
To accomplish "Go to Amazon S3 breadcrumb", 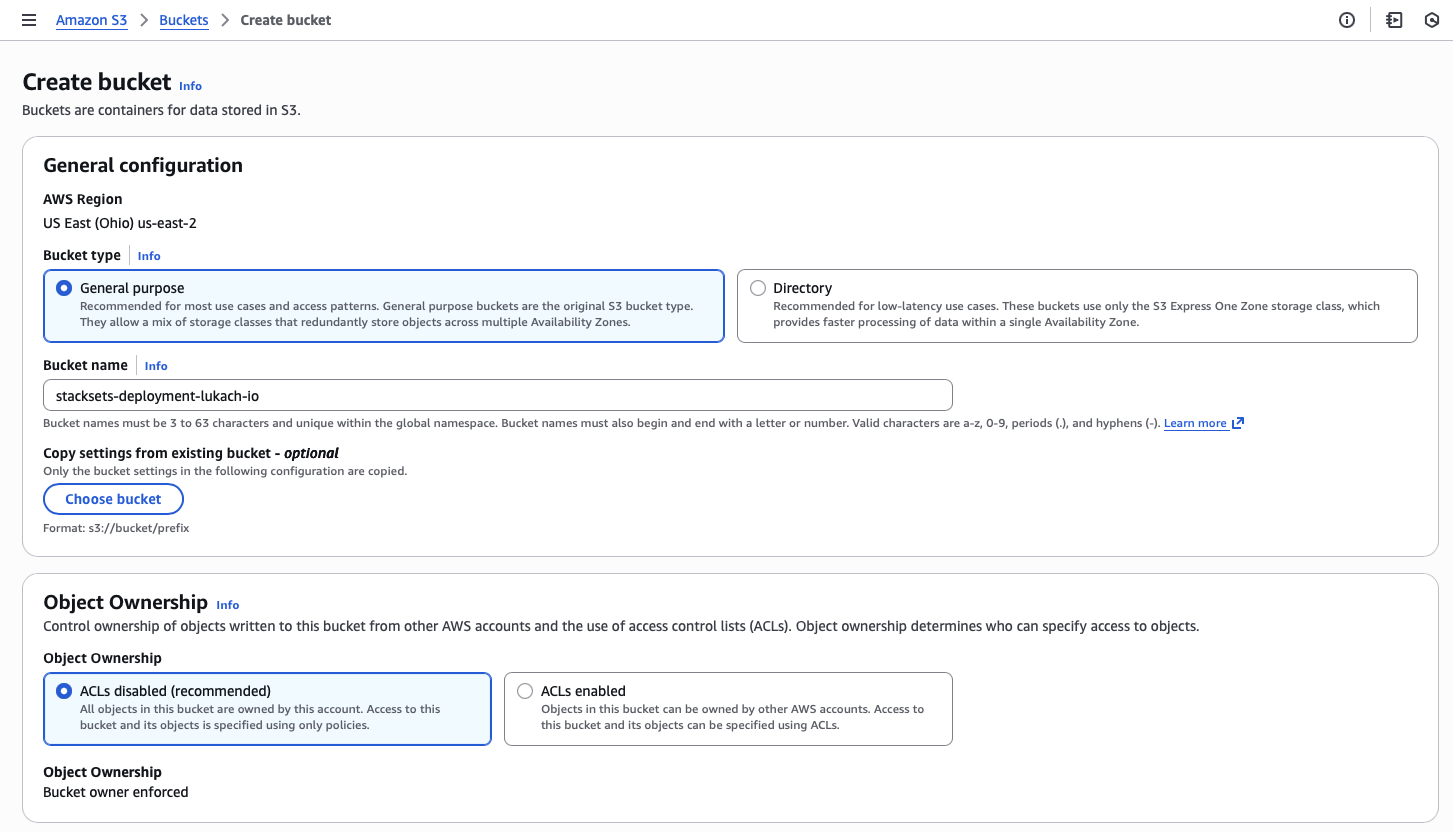I will 91,20.
